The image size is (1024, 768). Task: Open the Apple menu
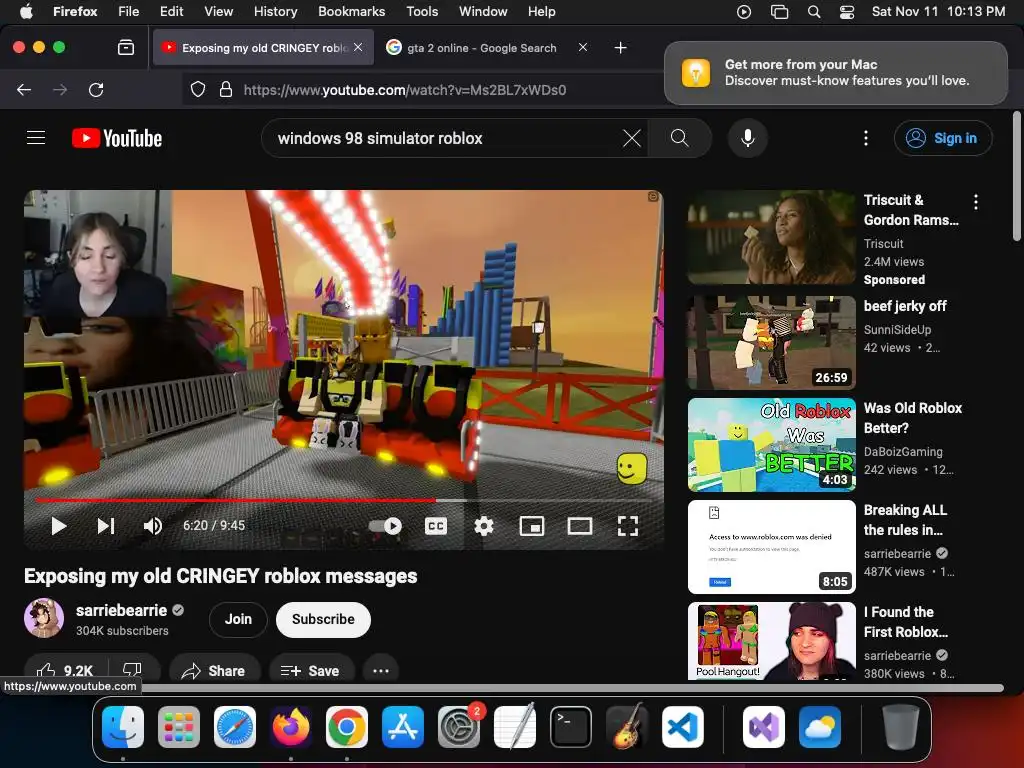(x=26, y=11)
